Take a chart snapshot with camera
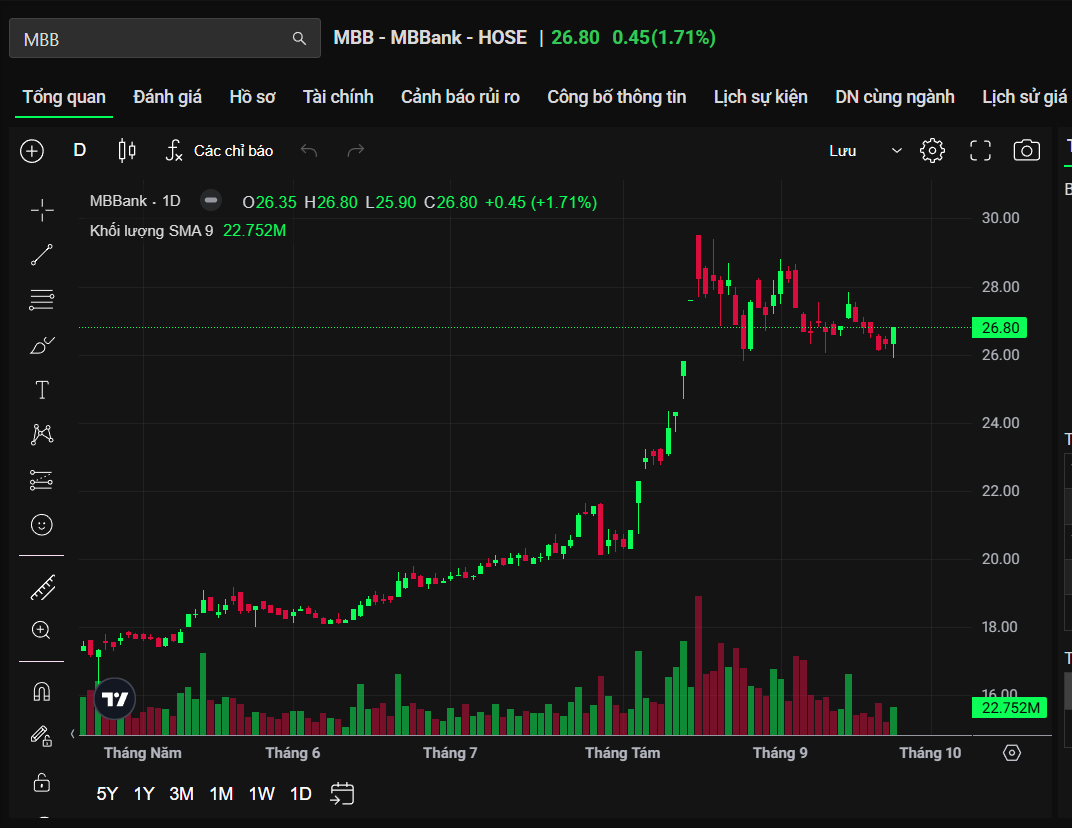Viewport: 1072px width, 828px height. [x=1026, y=150]
